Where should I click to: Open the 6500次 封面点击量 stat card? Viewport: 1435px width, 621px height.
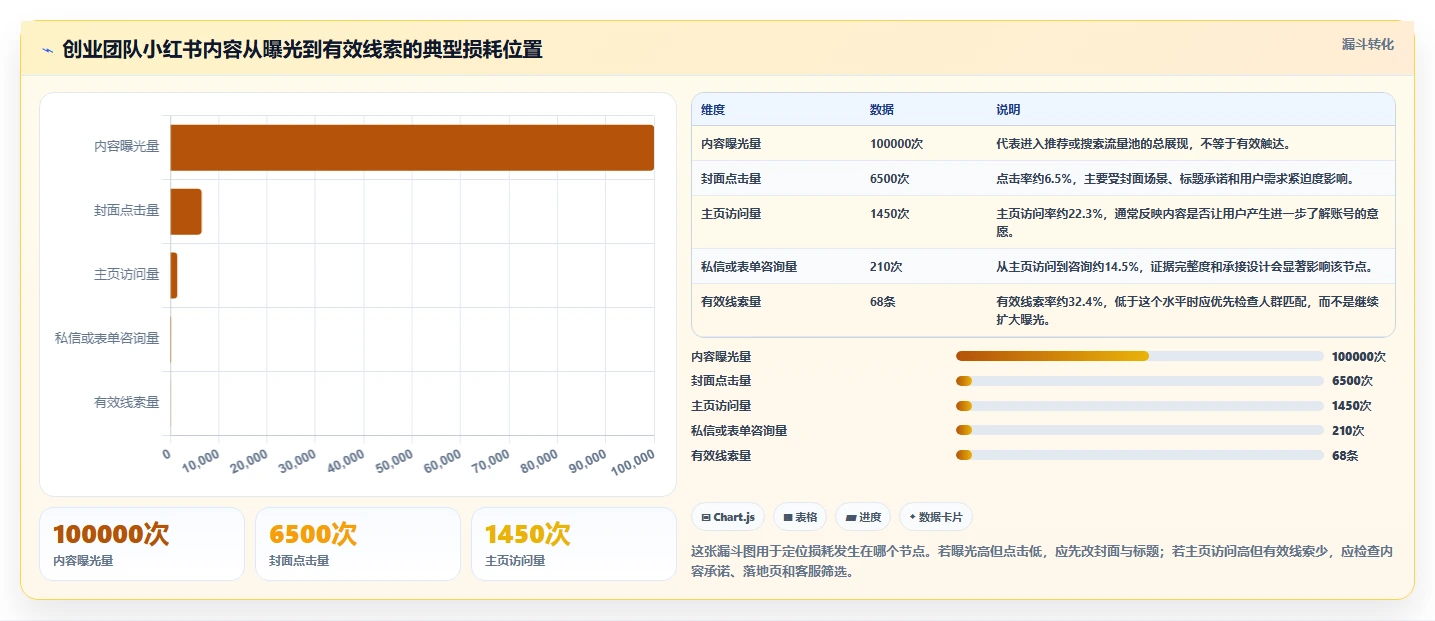click(x=358, y=544)
